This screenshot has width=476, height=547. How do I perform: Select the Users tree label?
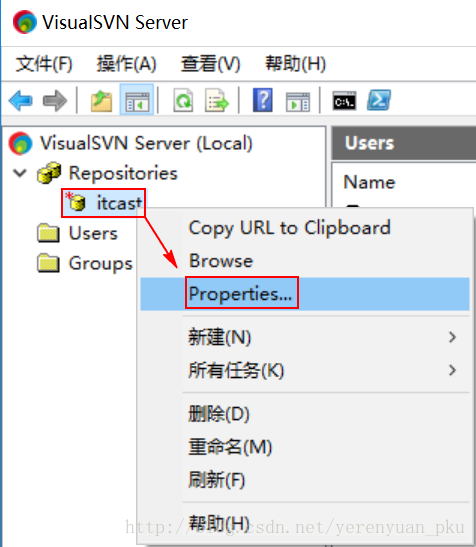[x=93, y=233]
